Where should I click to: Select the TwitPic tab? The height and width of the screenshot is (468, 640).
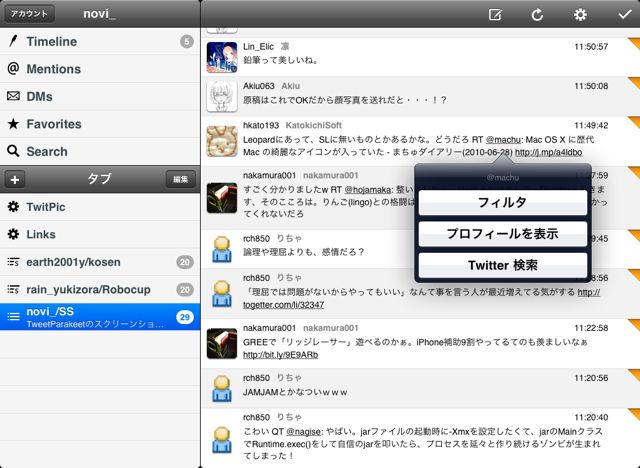[x=100, y=207]
